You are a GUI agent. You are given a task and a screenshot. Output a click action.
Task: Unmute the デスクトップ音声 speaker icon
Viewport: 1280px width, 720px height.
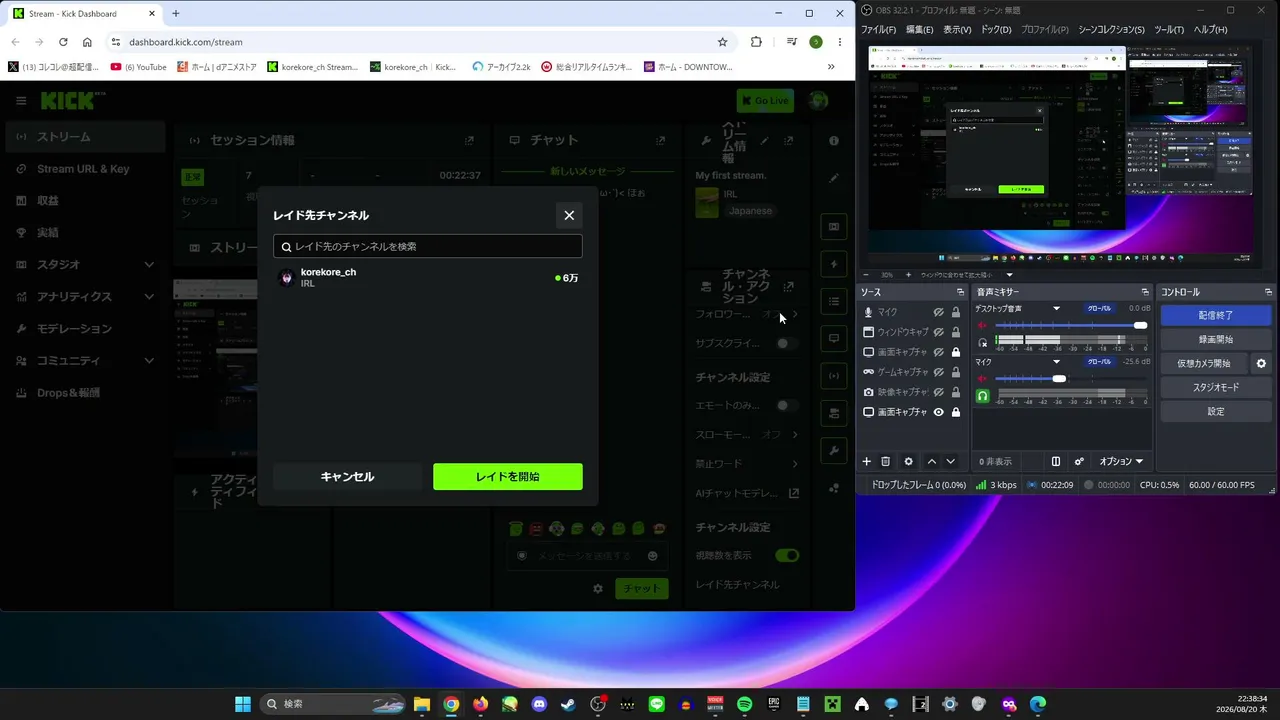982,326
